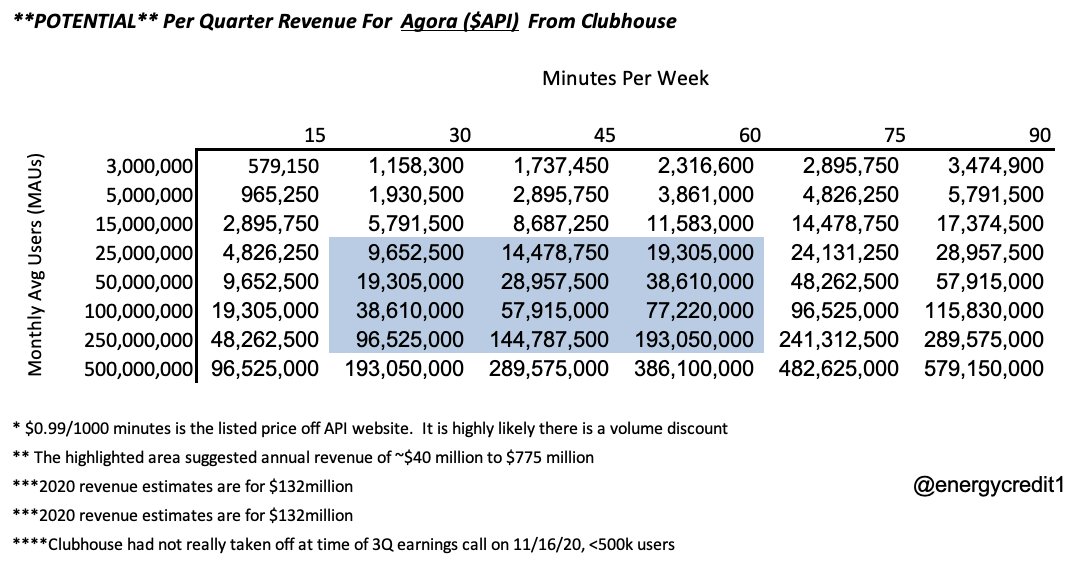Image resolution: width=1082 pixels, height=570 pixels.
Task: Click row label 5,000,000
Action: [149, 195]
